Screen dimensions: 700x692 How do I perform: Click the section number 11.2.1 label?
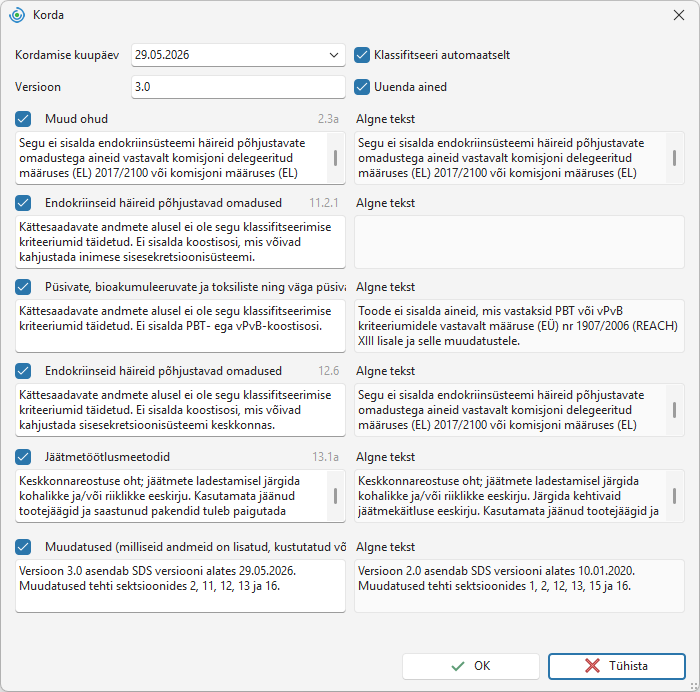pyautogui.click(x=324, y=203)
